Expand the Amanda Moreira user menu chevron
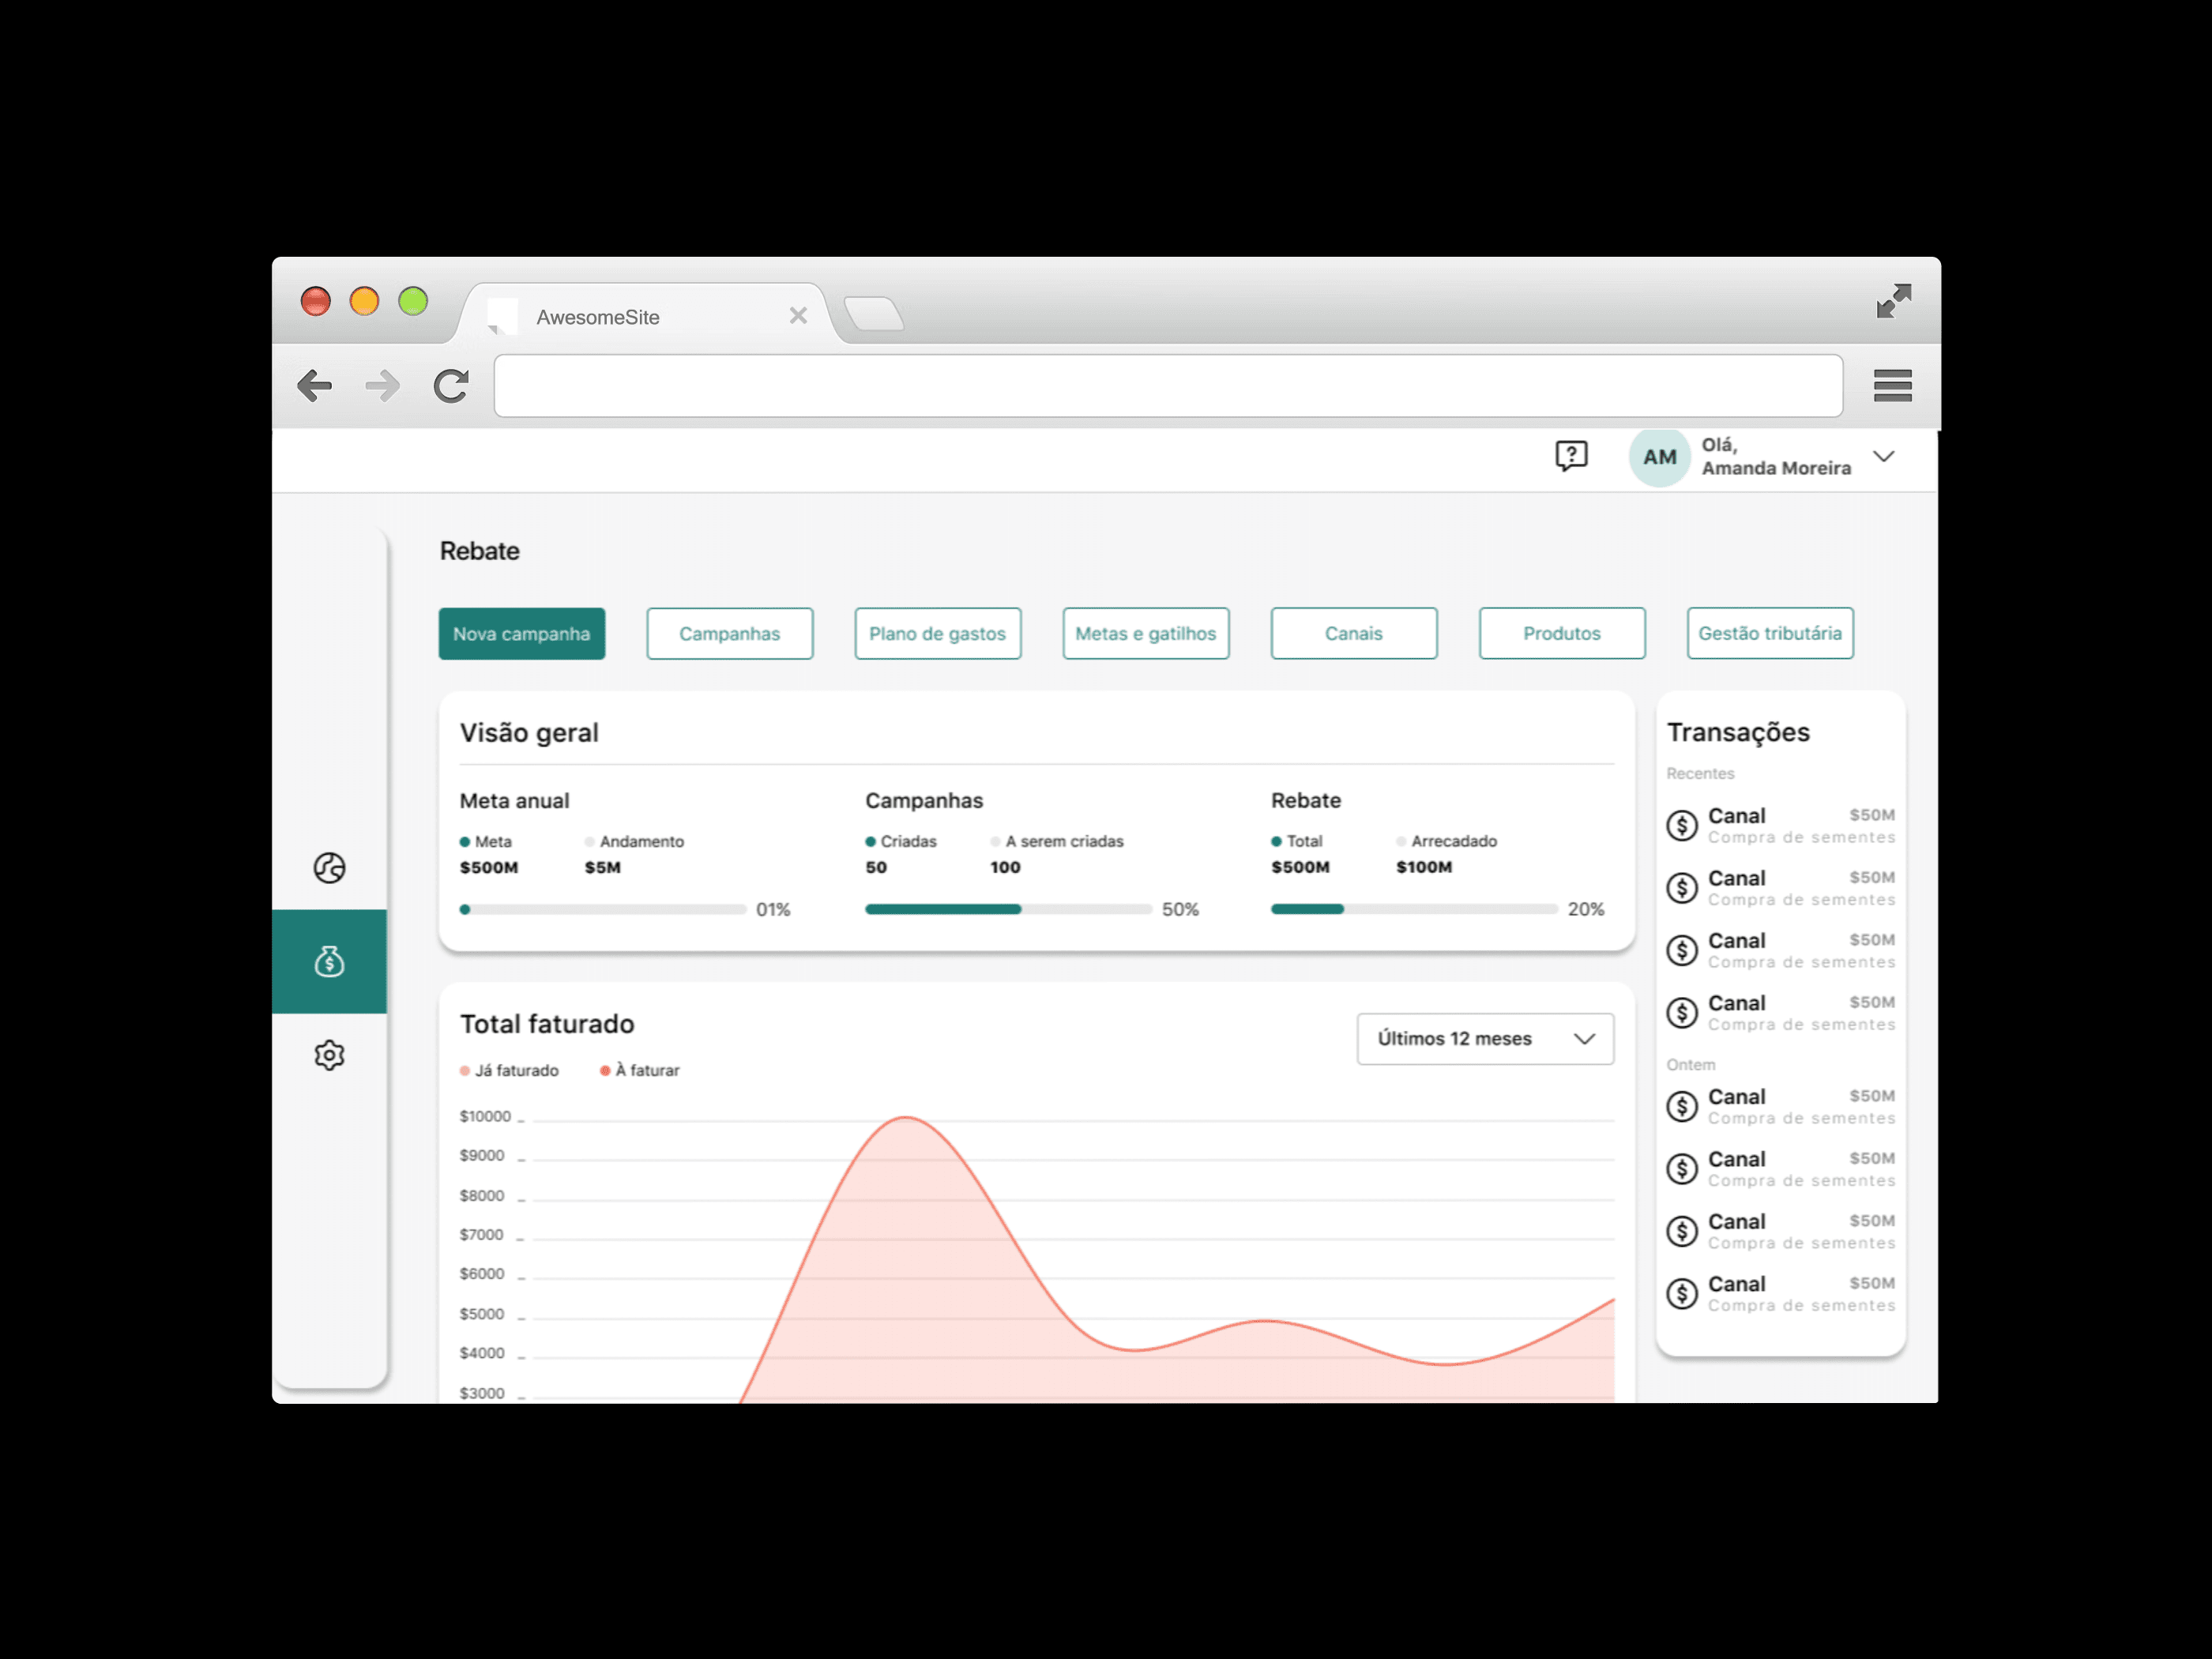 coord(1884,457)
